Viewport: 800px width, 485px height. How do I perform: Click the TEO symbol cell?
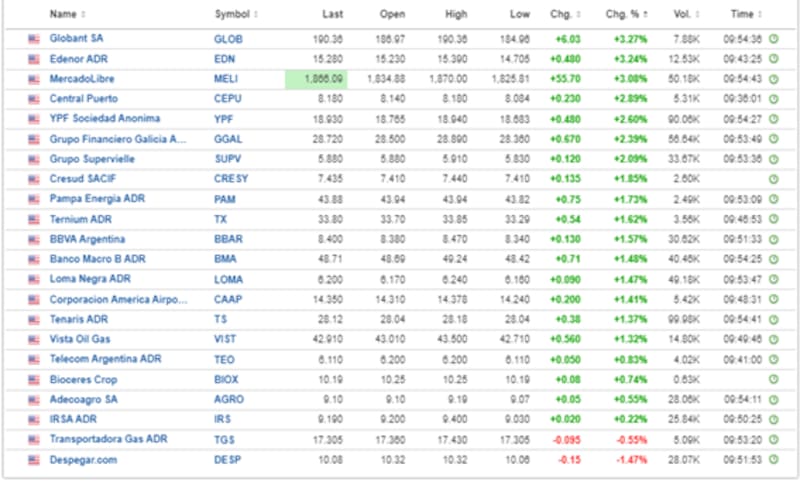225,359
